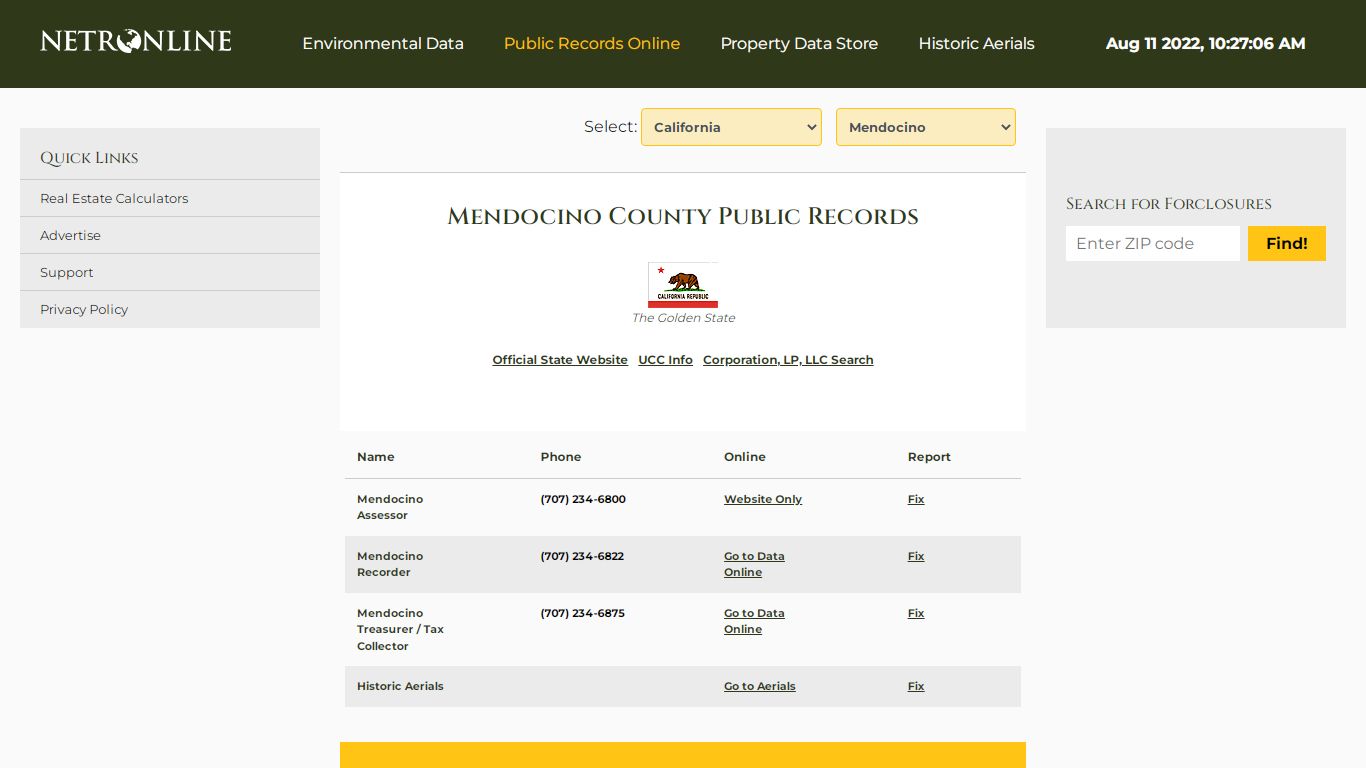The height and width of the screenshot is (768, 1366).
Task: Click The Golden State caption
Action: click(x=683, y=318)
